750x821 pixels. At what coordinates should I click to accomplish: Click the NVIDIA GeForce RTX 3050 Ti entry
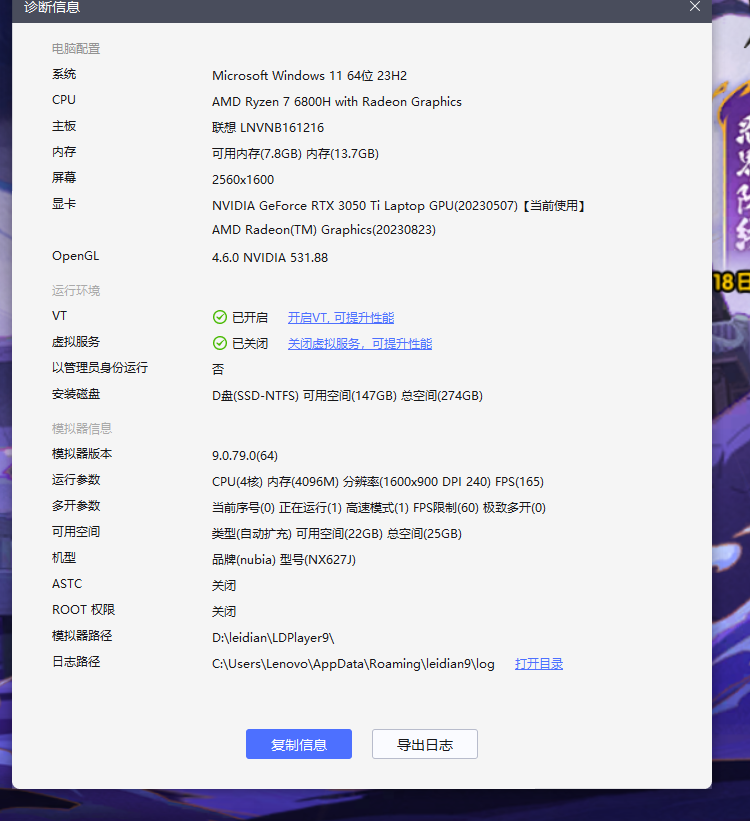click(398, 205)
